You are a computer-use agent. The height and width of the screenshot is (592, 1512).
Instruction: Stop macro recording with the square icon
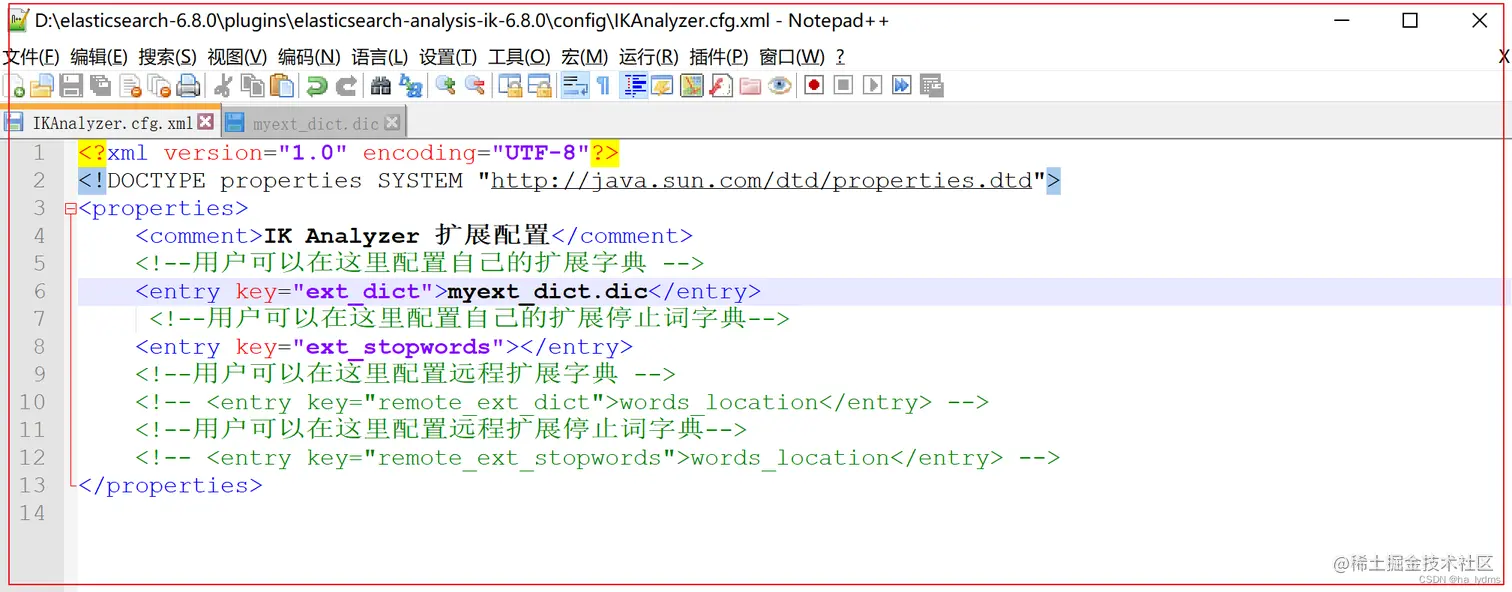[843, 86]
